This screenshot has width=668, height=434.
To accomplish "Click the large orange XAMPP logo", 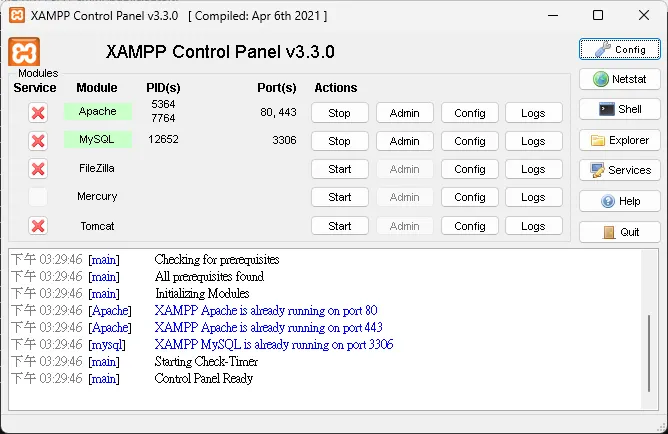I will [24, 52].
